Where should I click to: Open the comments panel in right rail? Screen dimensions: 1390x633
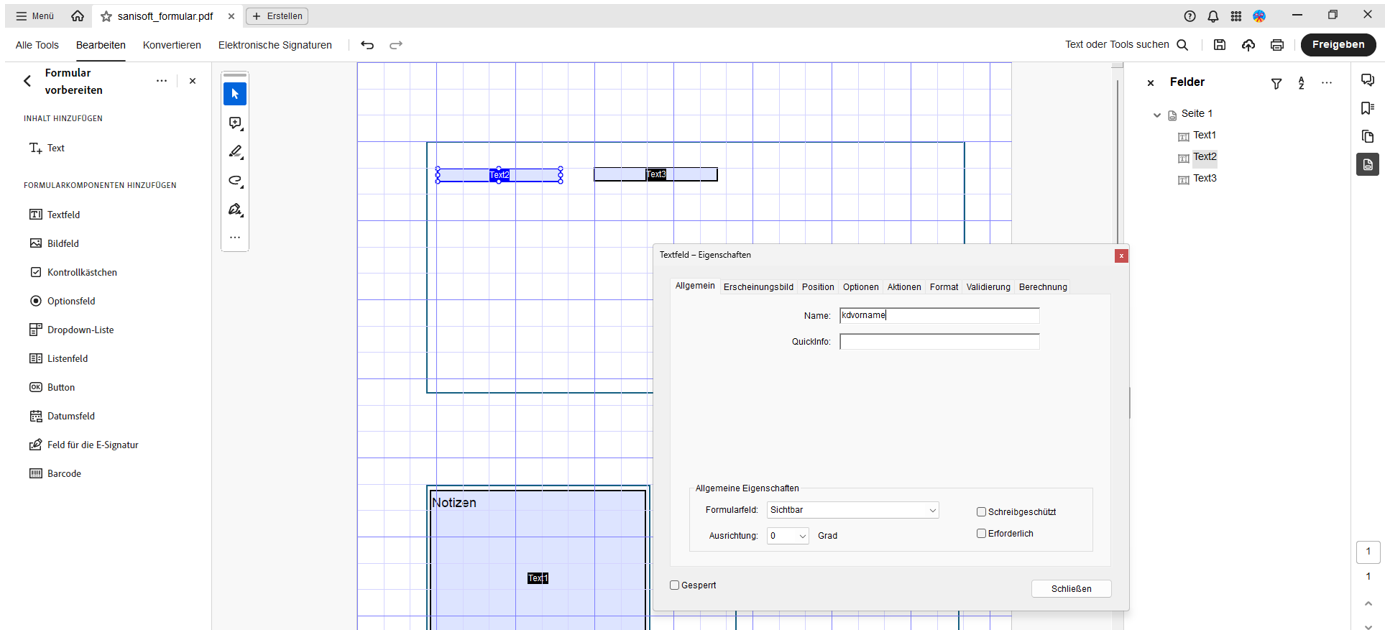pos(1368,80)
